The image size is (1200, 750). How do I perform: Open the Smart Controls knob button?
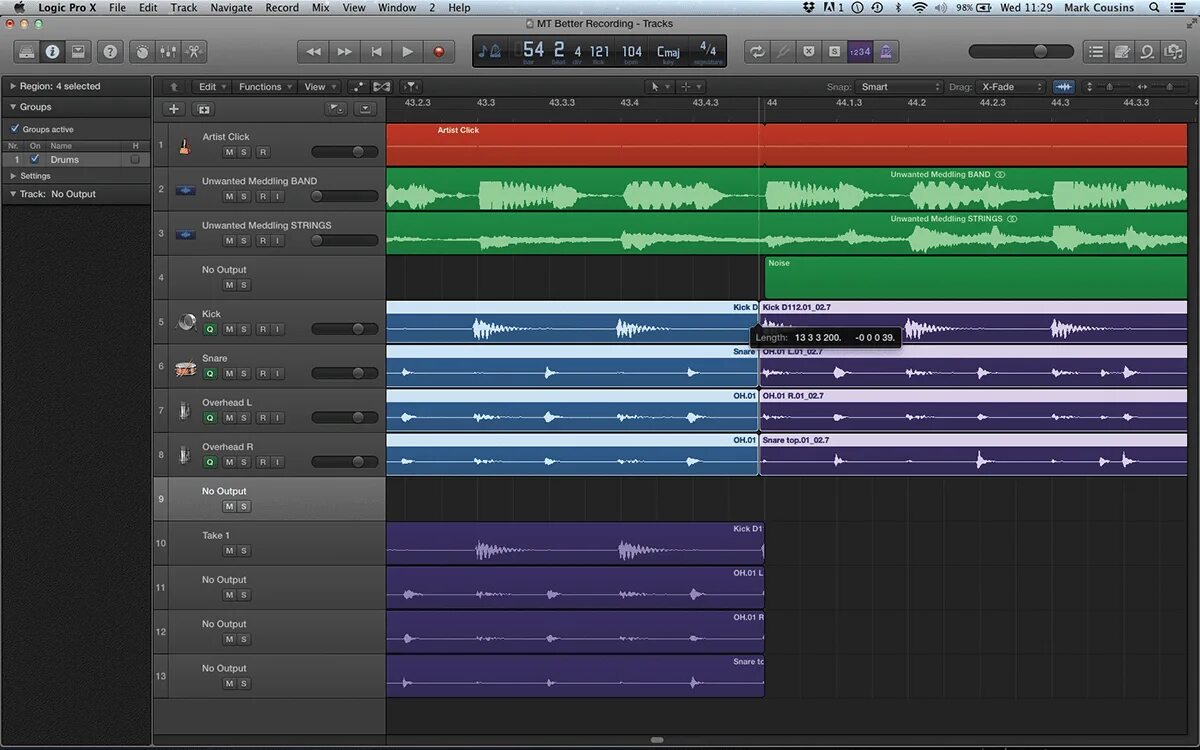[142, 51]
